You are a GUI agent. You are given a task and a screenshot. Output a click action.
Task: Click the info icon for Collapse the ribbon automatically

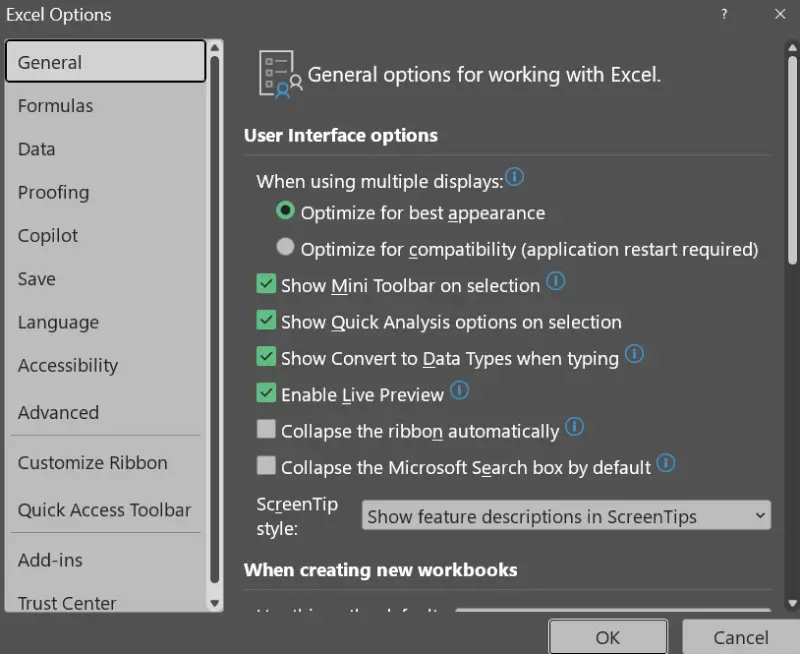575,427
